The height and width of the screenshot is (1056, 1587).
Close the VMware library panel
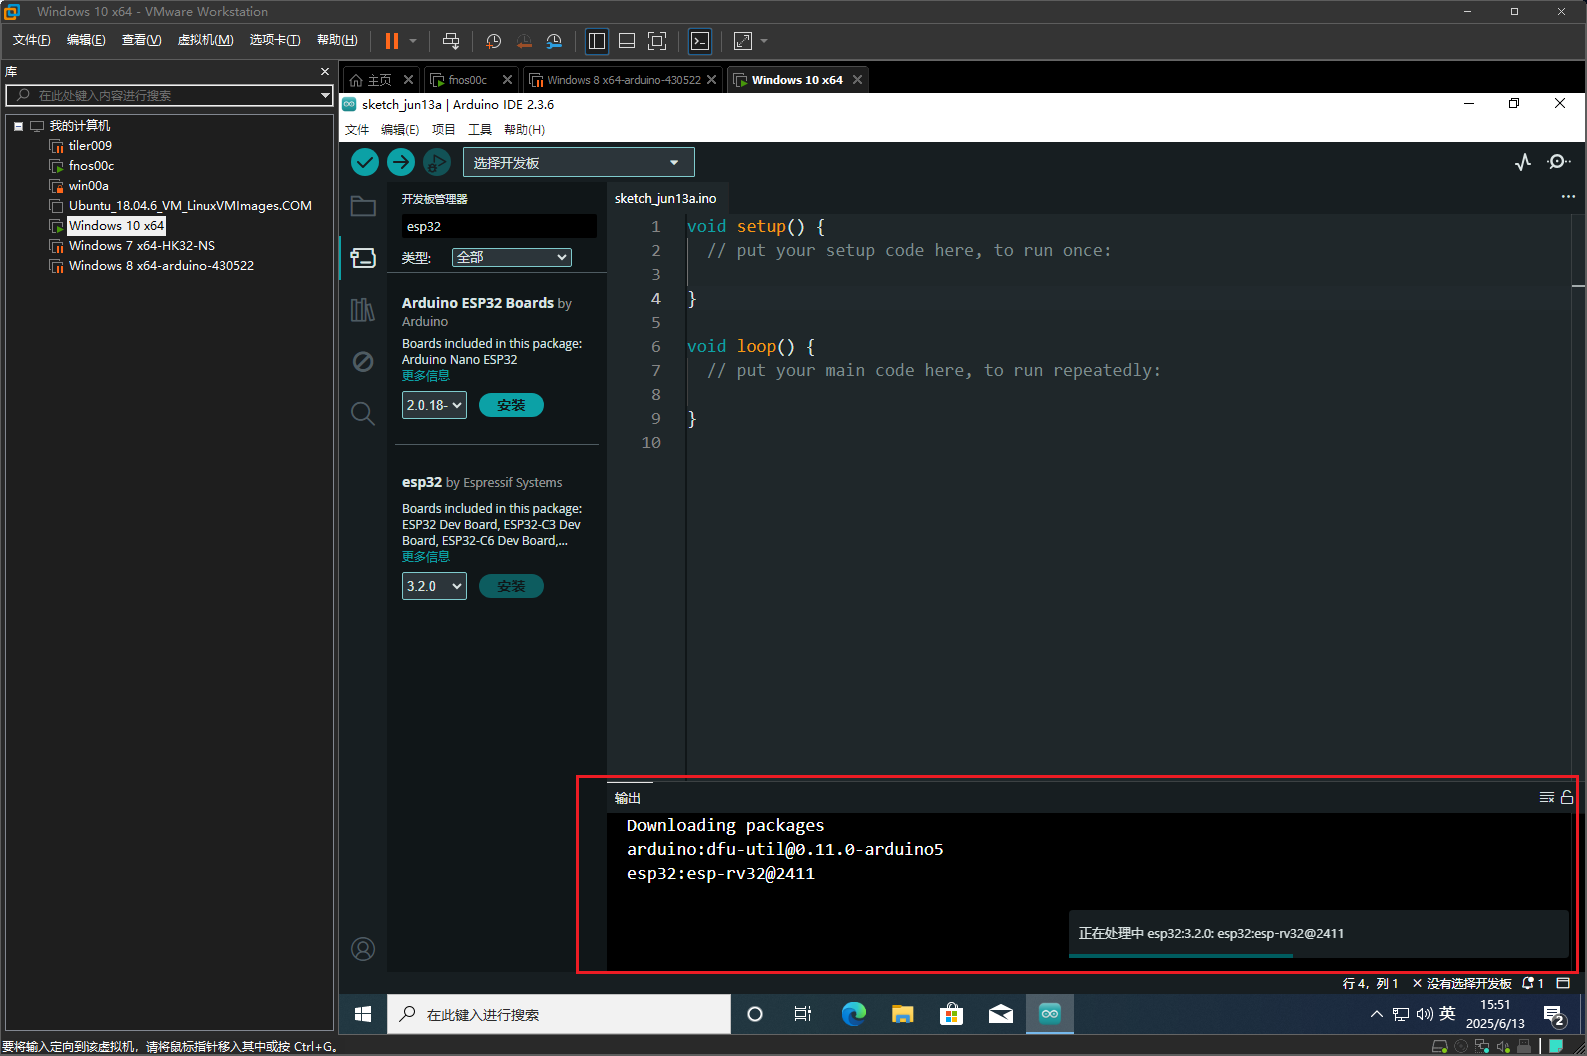click(324, 71)
